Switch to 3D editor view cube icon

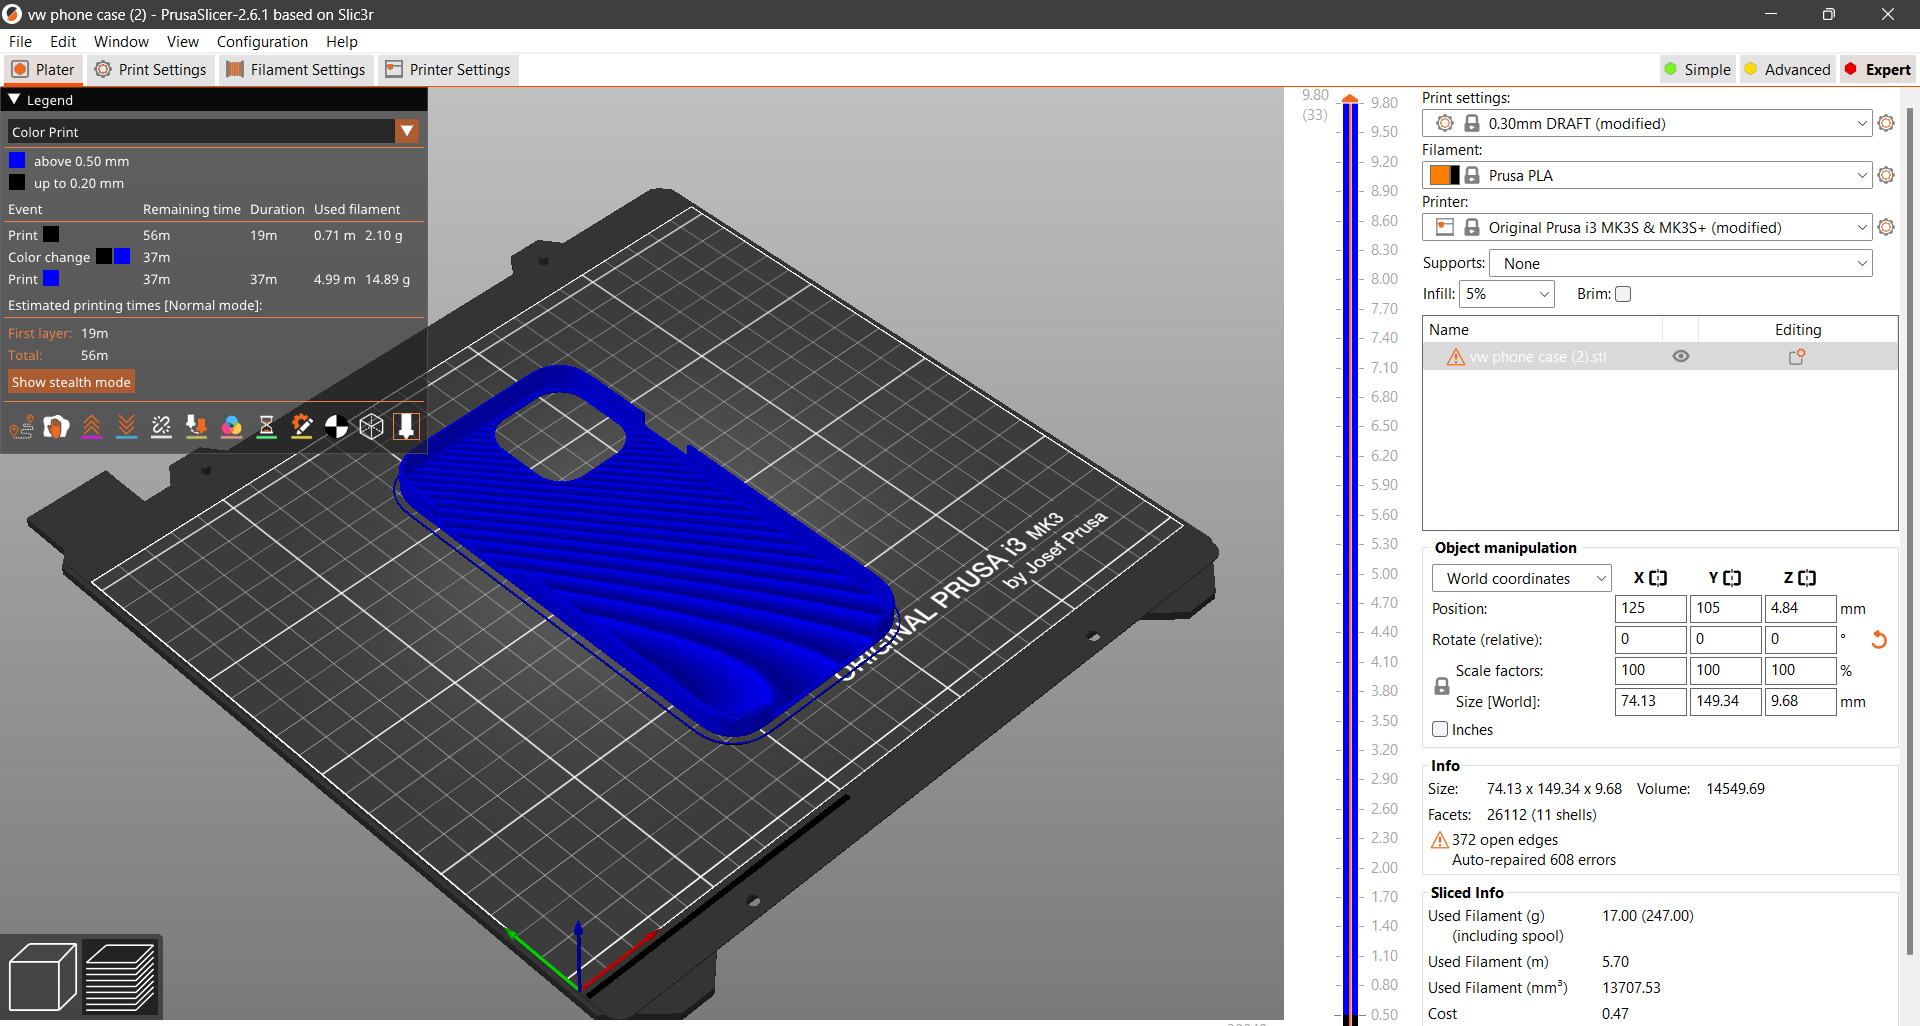point(42,977)
